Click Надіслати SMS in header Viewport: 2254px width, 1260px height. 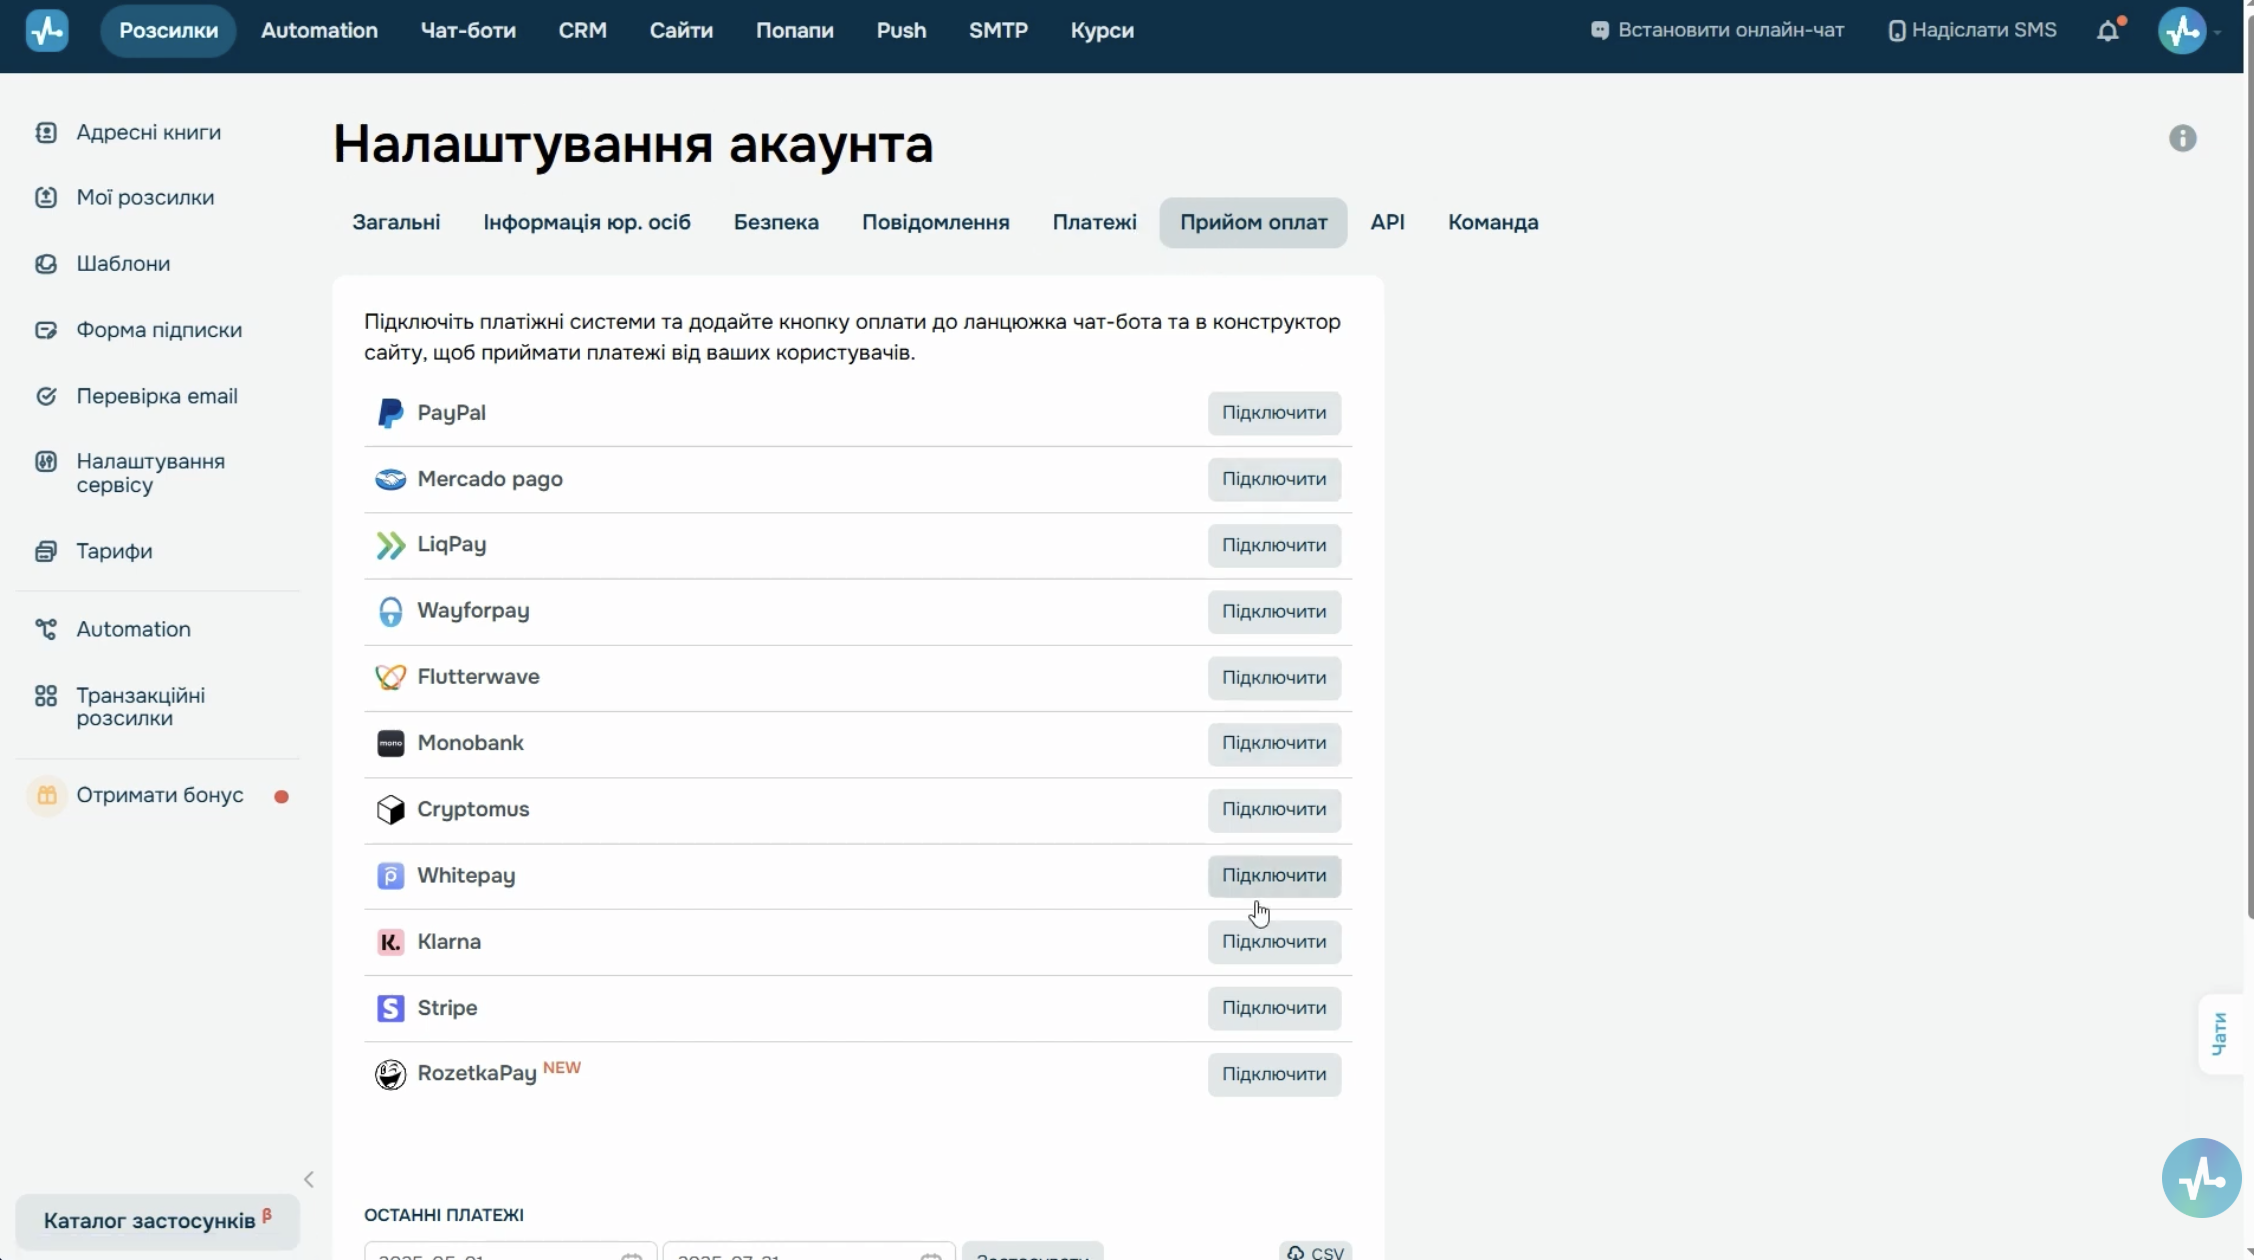[x=1972, y=31]
